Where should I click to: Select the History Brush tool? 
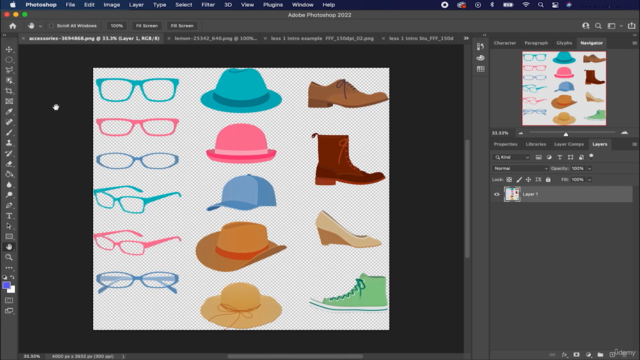click(x=9, y=153)
